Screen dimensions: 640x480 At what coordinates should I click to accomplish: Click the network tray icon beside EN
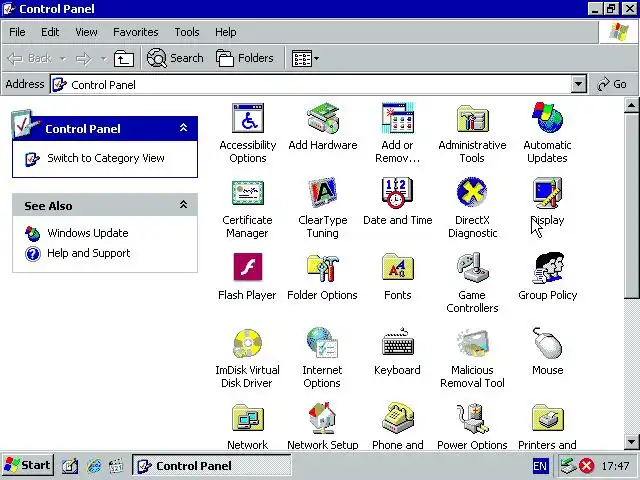click(x=568, y=466)
